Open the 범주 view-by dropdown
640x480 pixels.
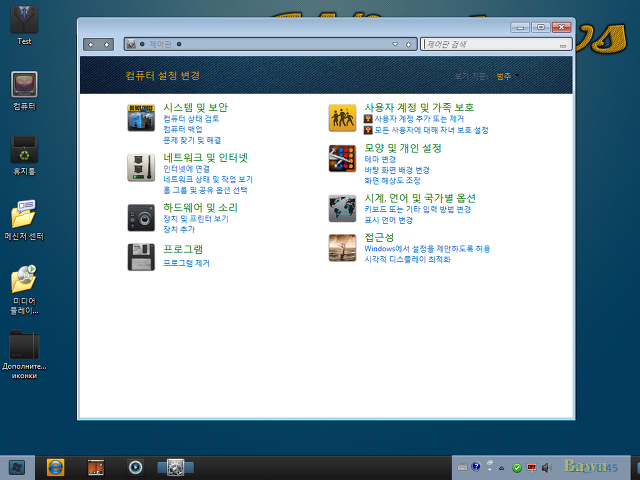coord(508,76)
